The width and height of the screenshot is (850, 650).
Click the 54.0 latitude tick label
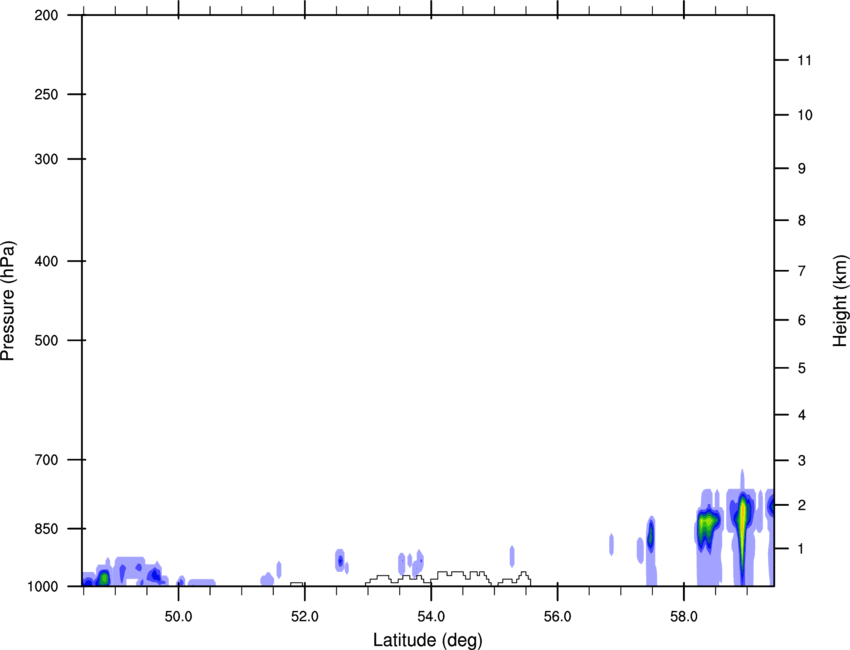click(x=431, y=617)
